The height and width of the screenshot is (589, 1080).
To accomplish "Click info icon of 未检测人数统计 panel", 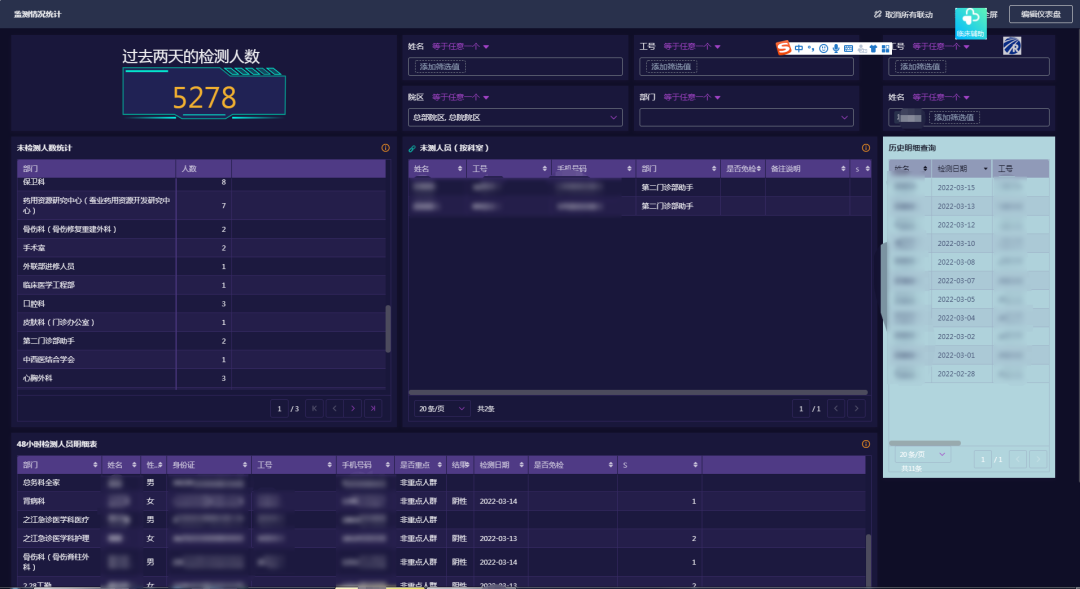I will pyautogui.click(x=385, y=148).
